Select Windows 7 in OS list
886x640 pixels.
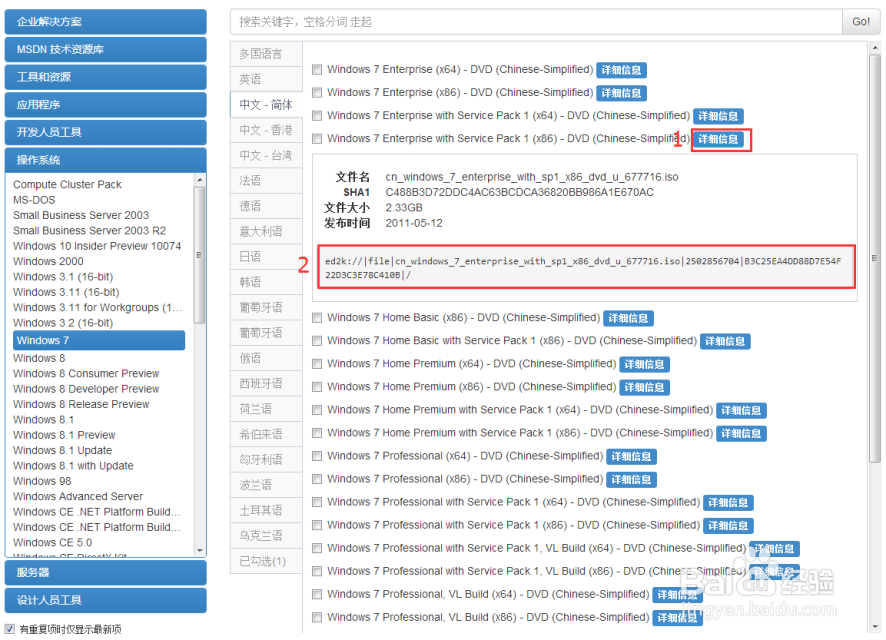pos(99,340)
